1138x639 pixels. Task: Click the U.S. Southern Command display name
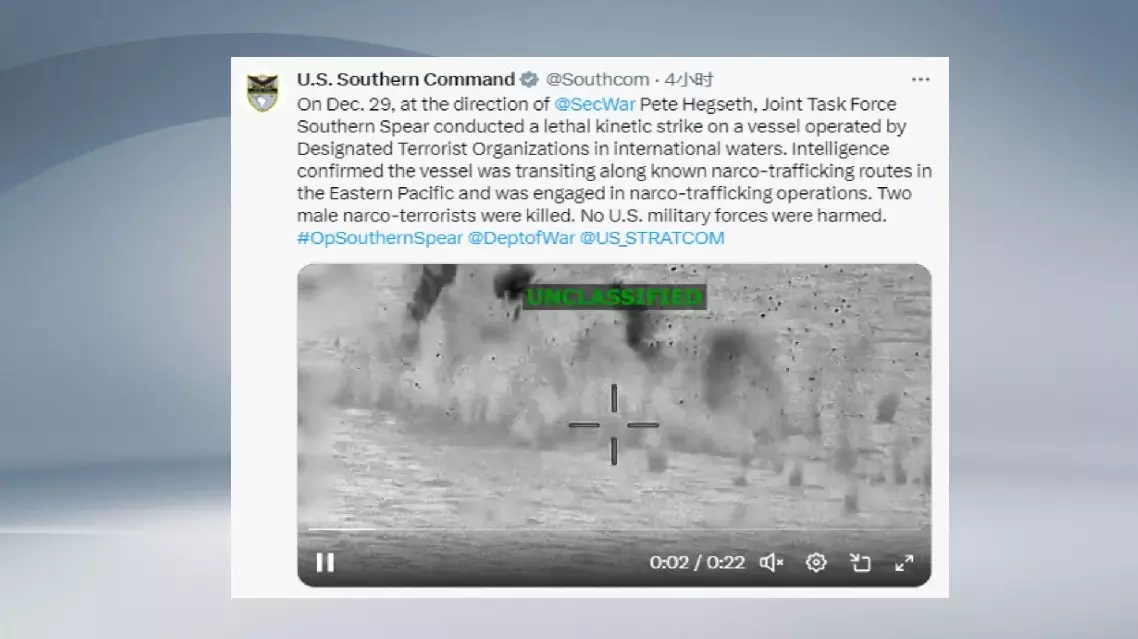[x=406, y=79]
